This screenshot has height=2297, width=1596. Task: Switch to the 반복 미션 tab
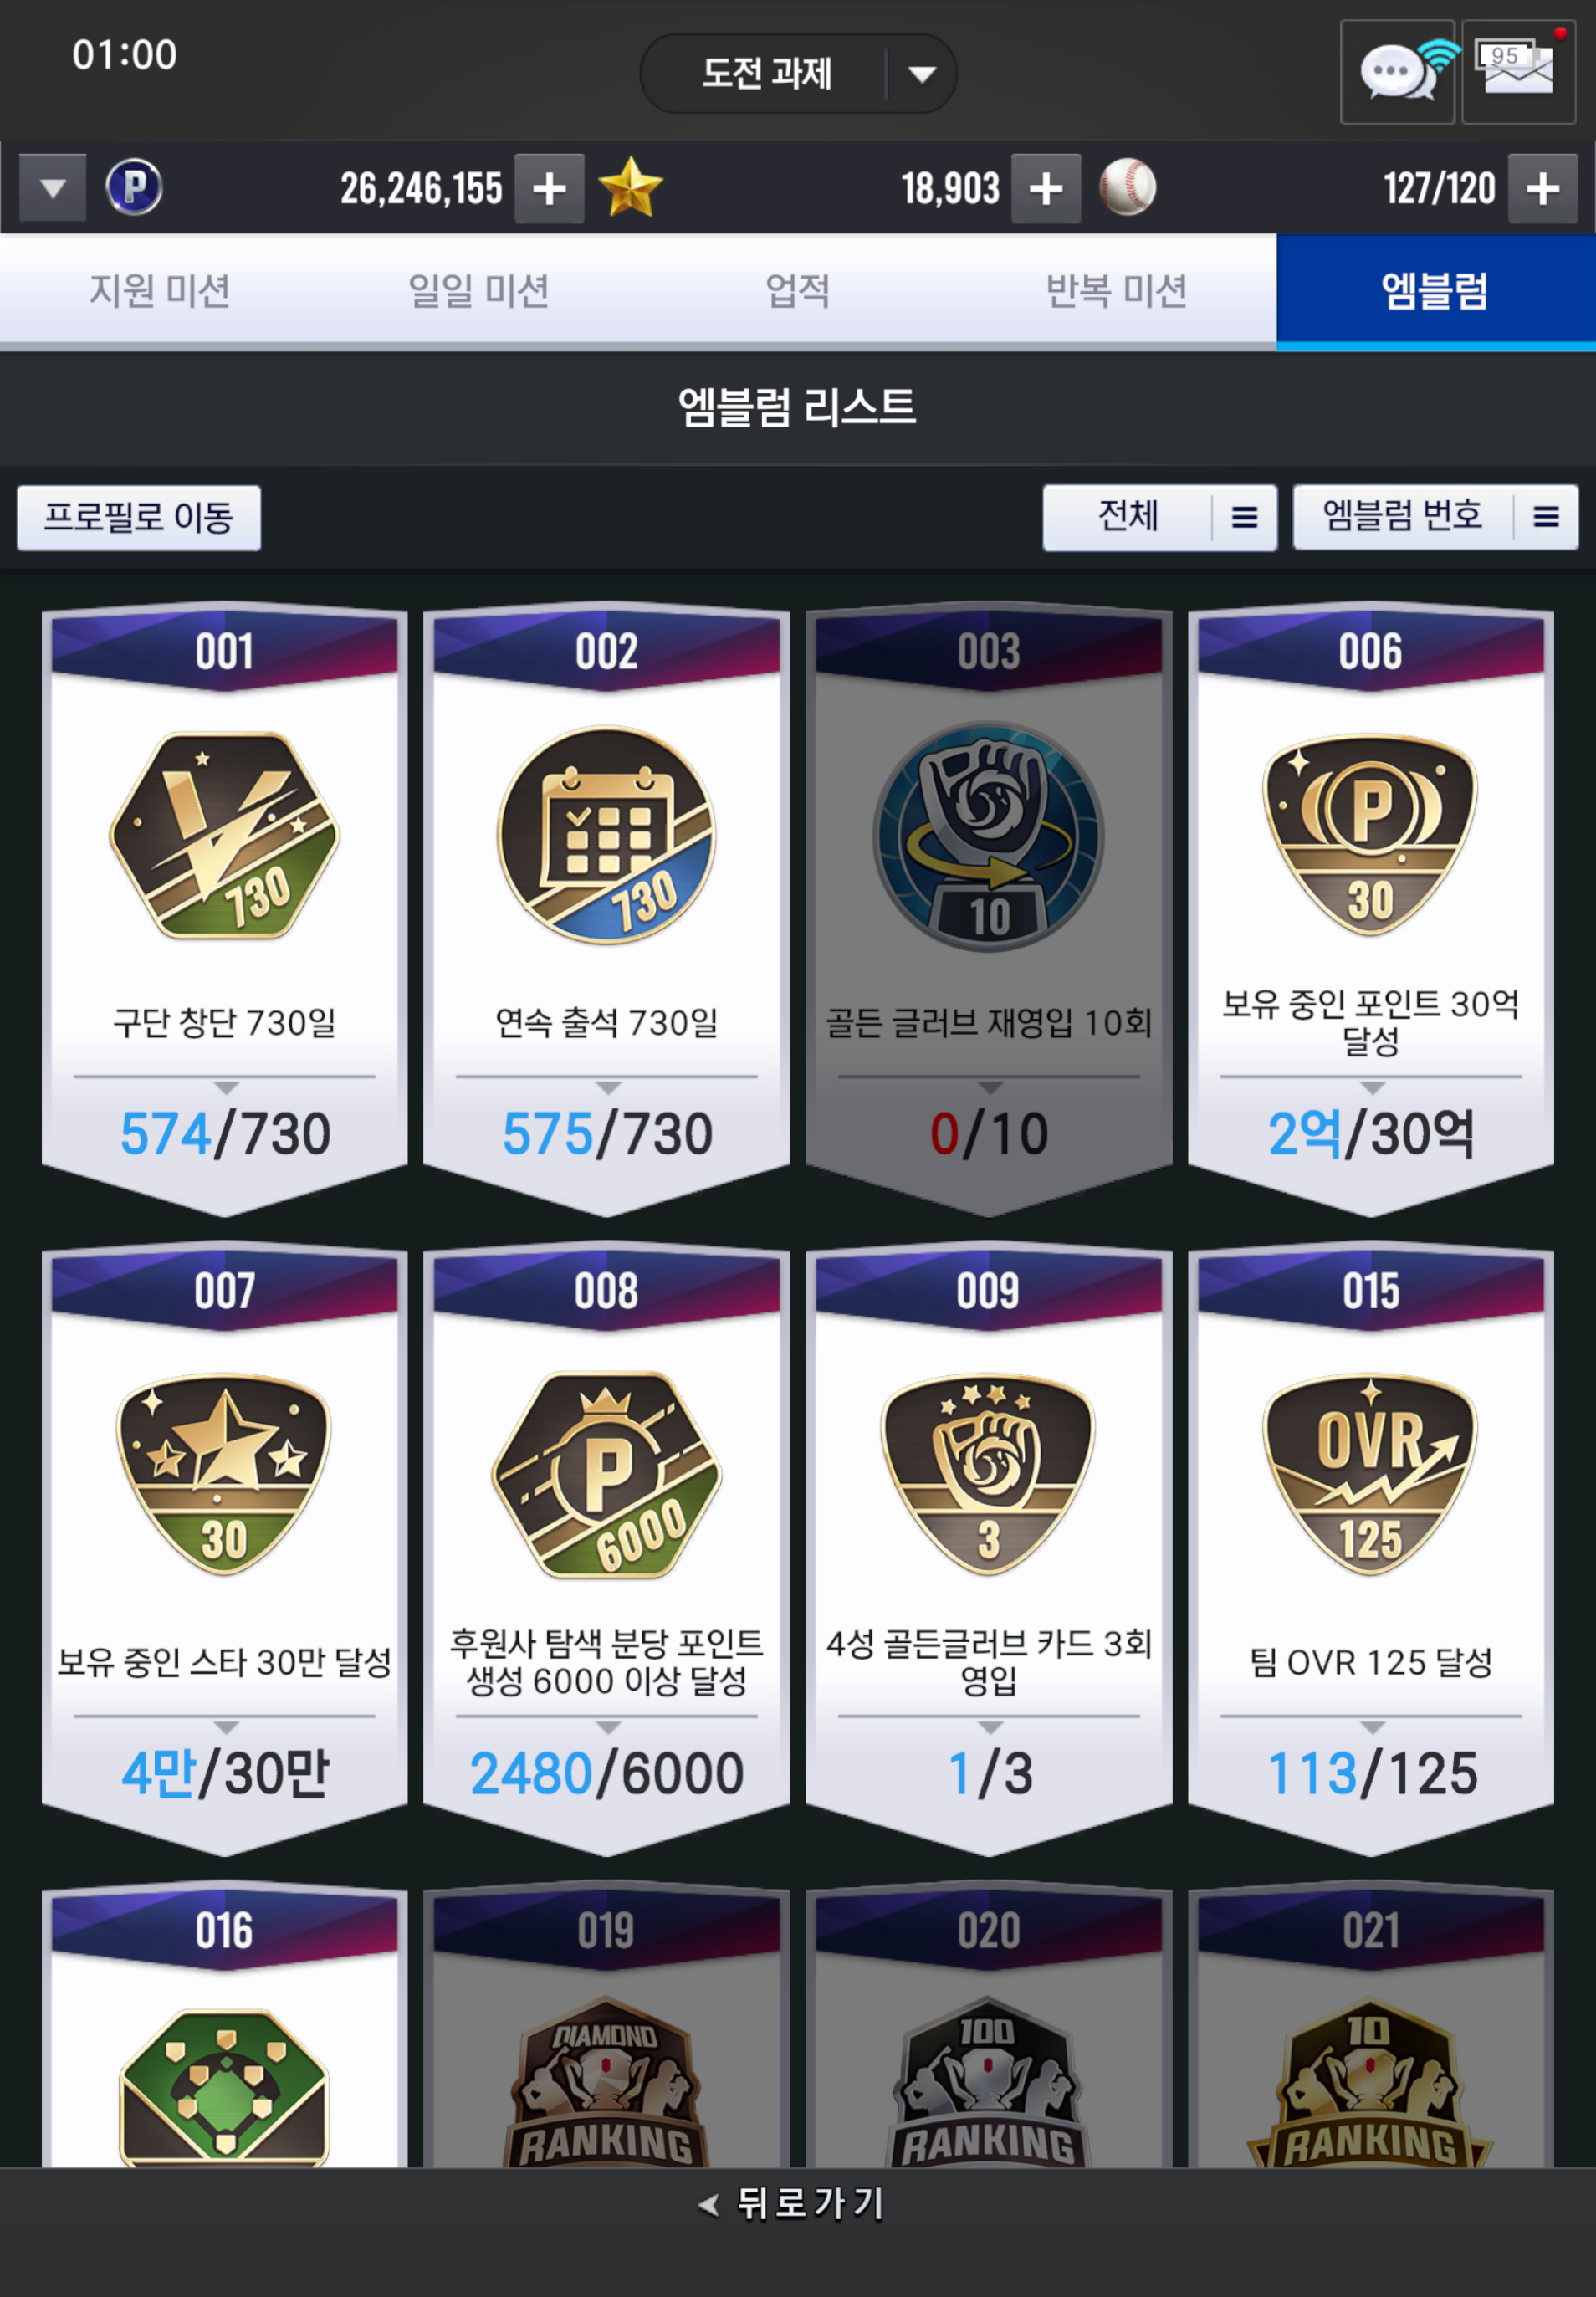click(1117, 291)
